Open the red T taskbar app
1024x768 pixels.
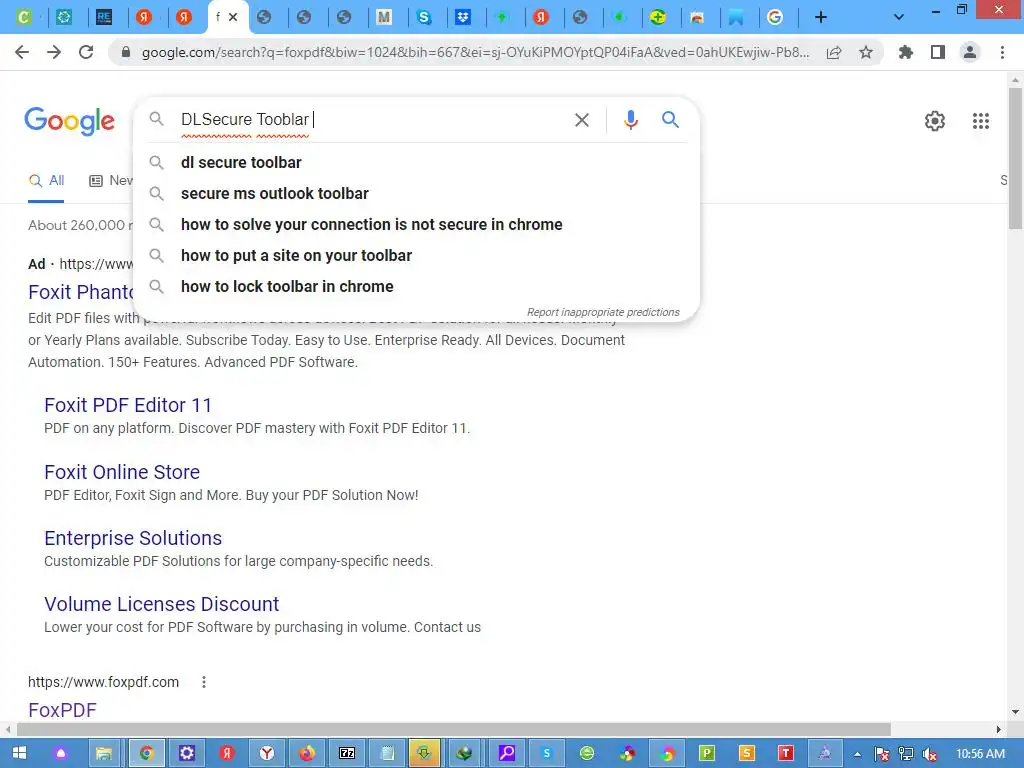(786, 753)
